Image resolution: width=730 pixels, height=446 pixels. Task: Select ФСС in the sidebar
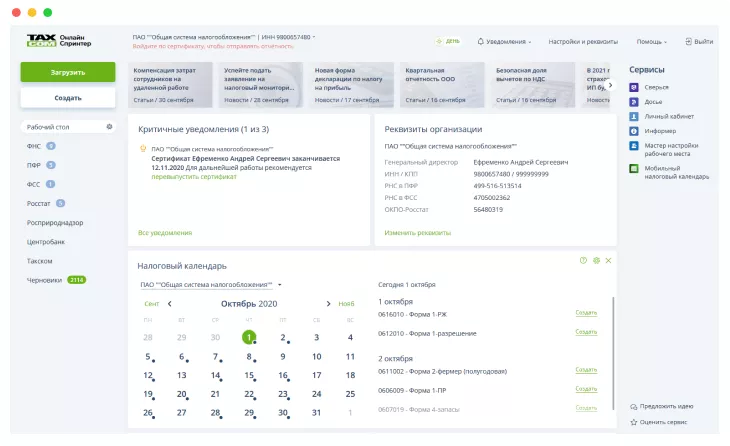pos(34,184)
